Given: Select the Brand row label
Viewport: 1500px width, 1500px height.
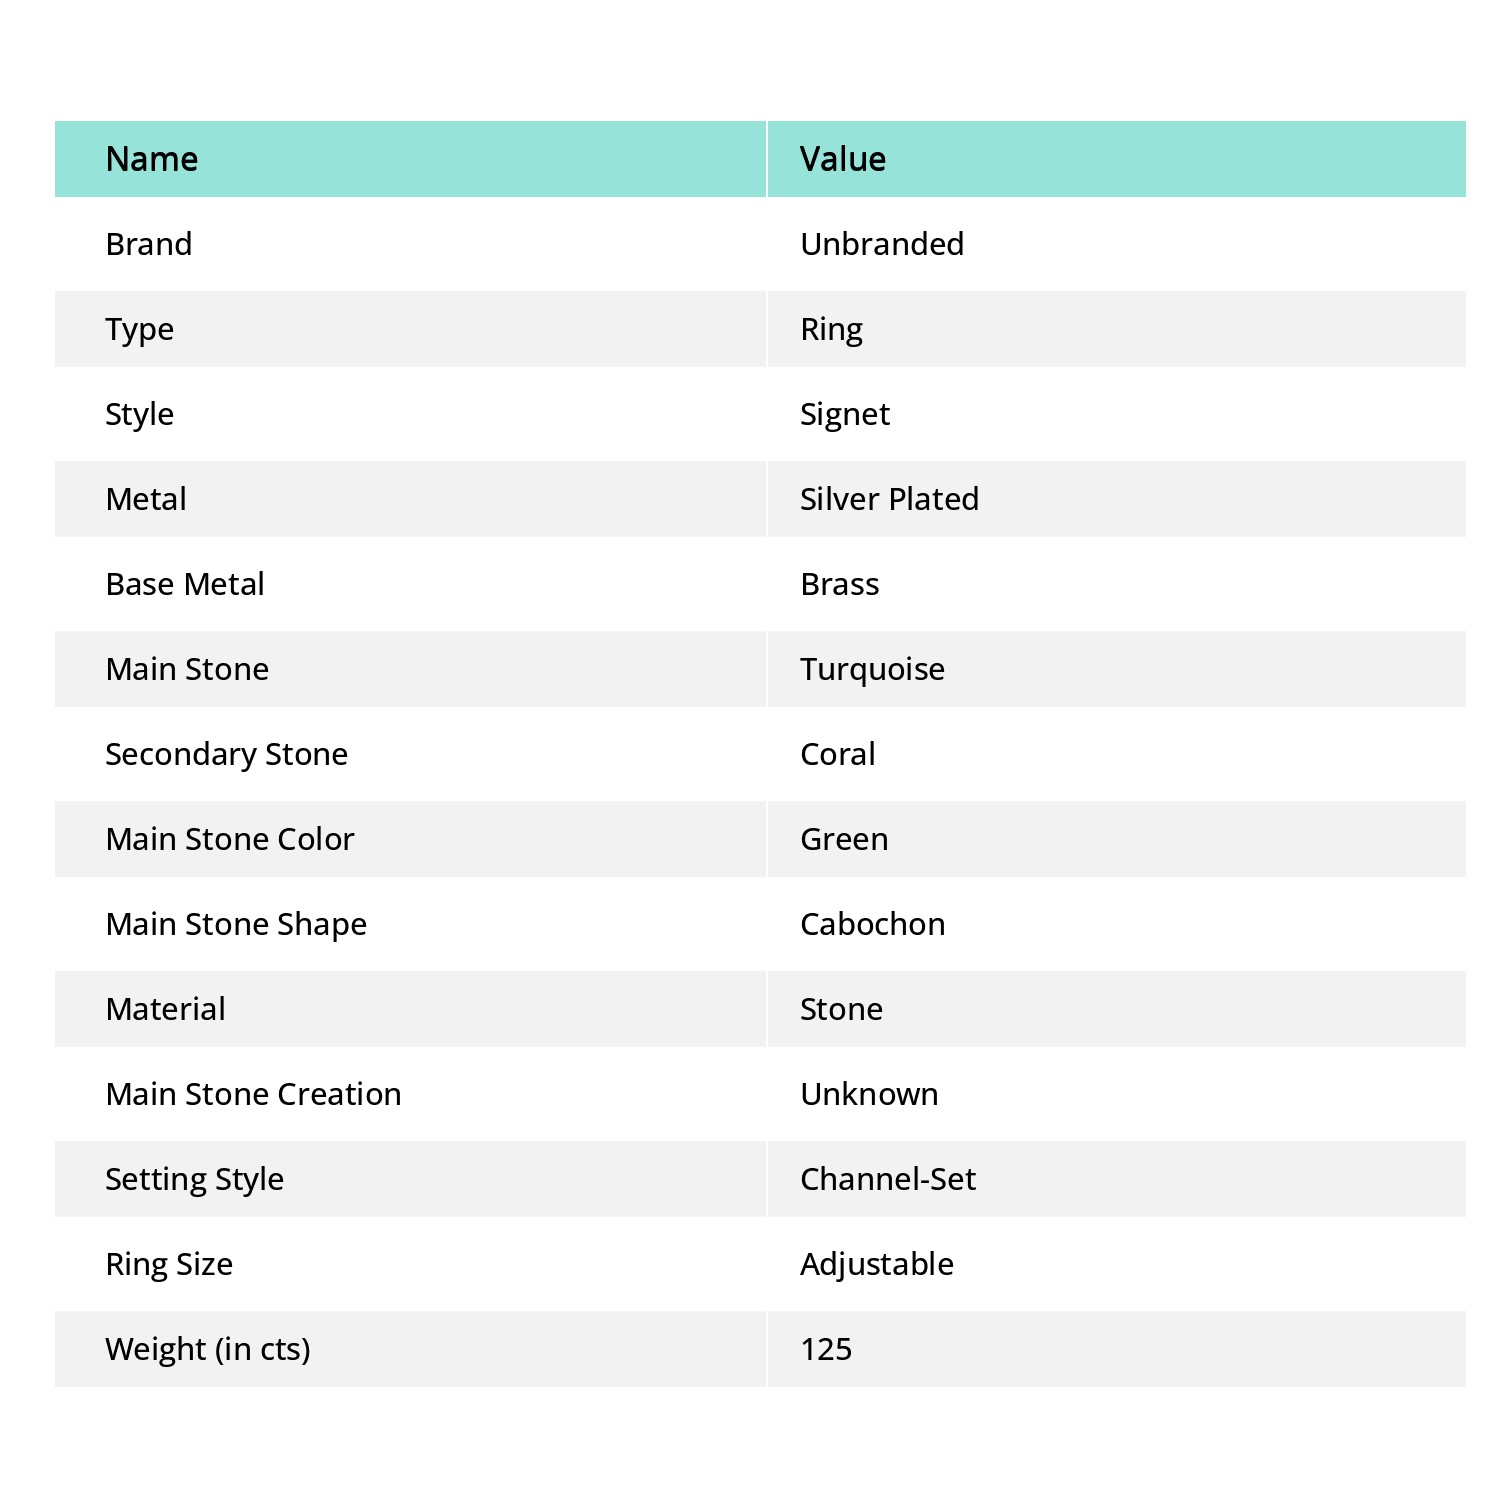Looking at the screenshot, I should (149, 244).
